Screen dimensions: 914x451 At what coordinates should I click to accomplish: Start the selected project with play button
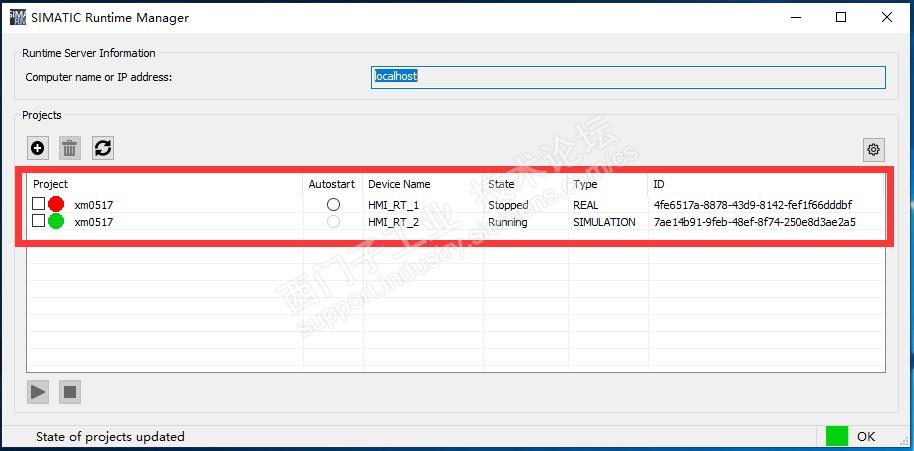(x=38, y=392)
